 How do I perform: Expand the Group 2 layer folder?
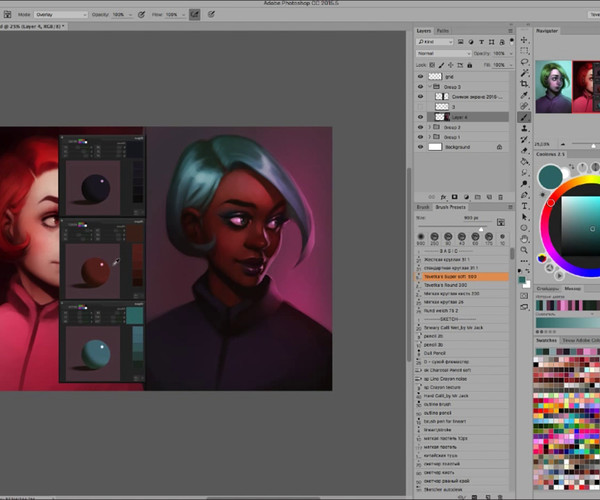click(429, 127)
